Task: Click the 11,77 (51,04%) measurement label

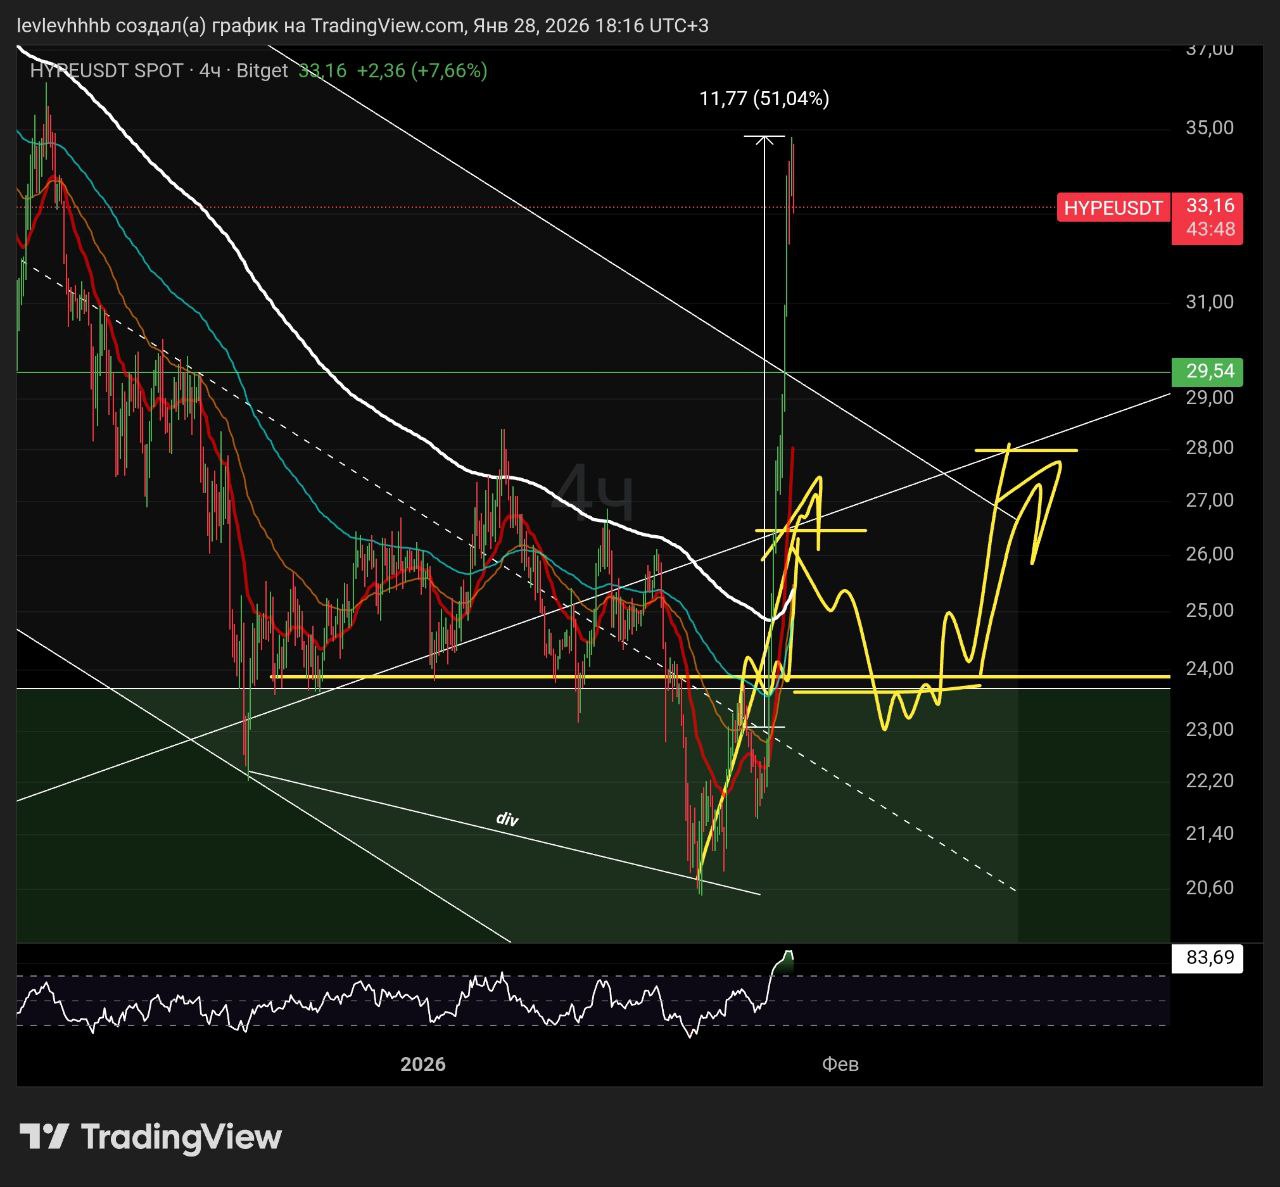Action: pyautogui.click(x=764, y=98)
